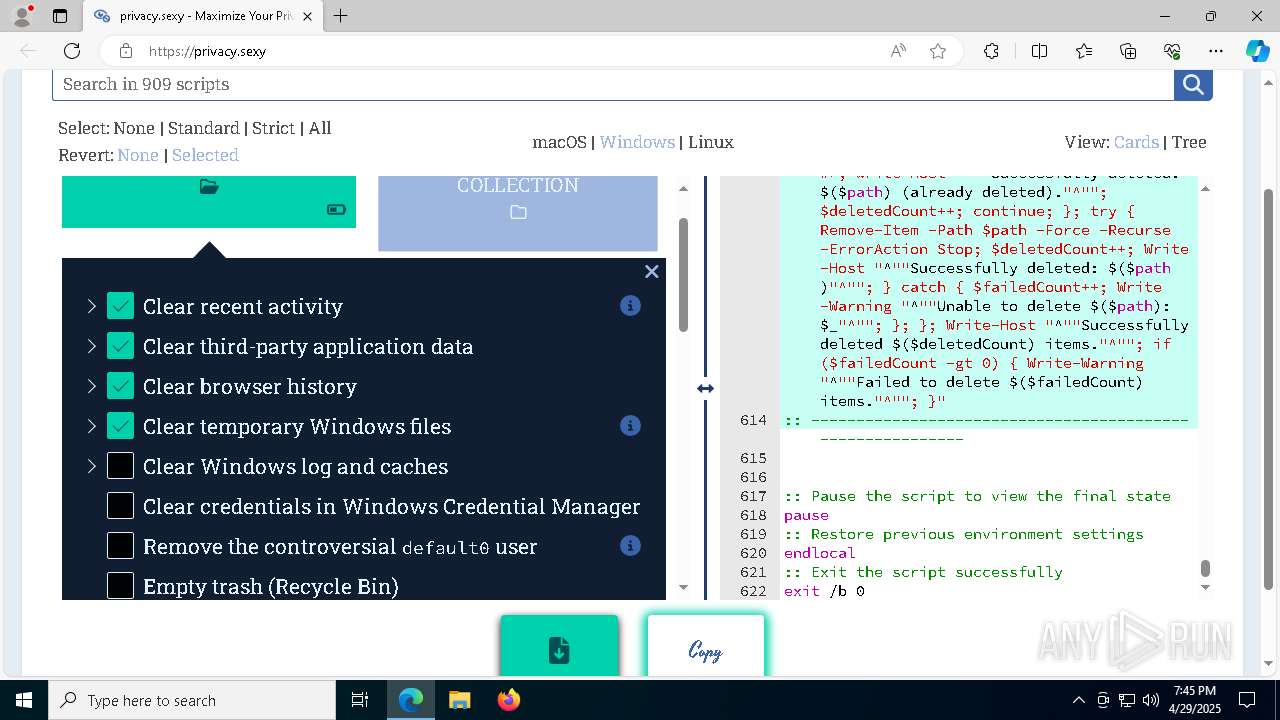Open a new browser tab

point(340,16)
